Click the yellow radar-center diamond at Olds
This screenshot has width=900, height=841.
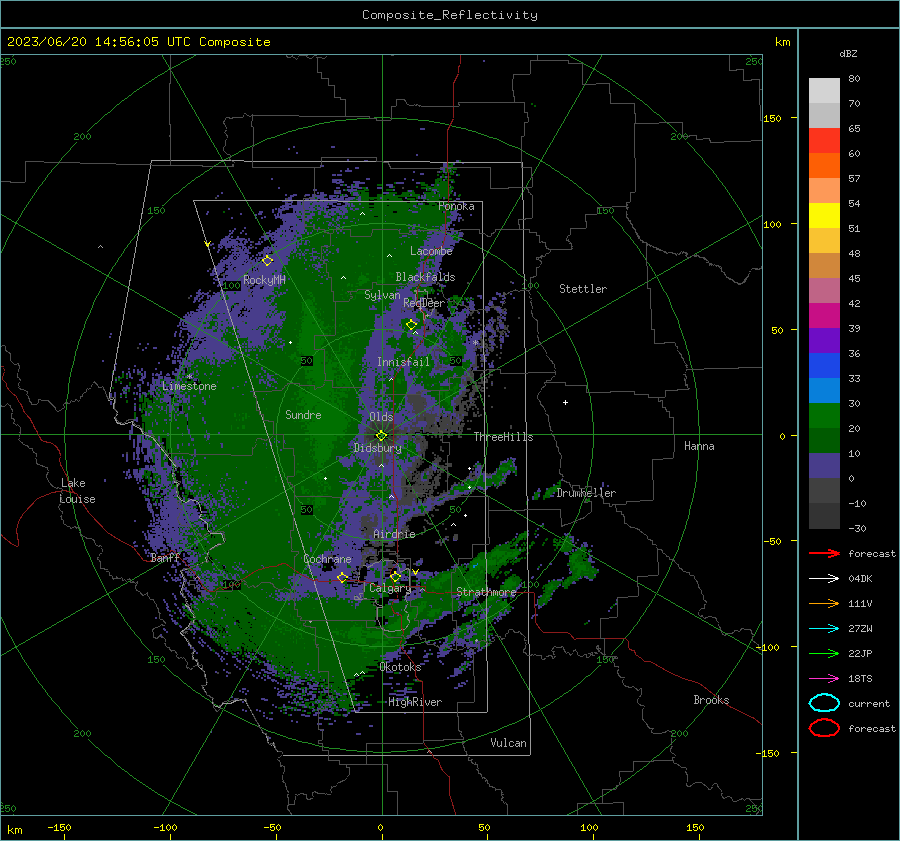[381, 436]
